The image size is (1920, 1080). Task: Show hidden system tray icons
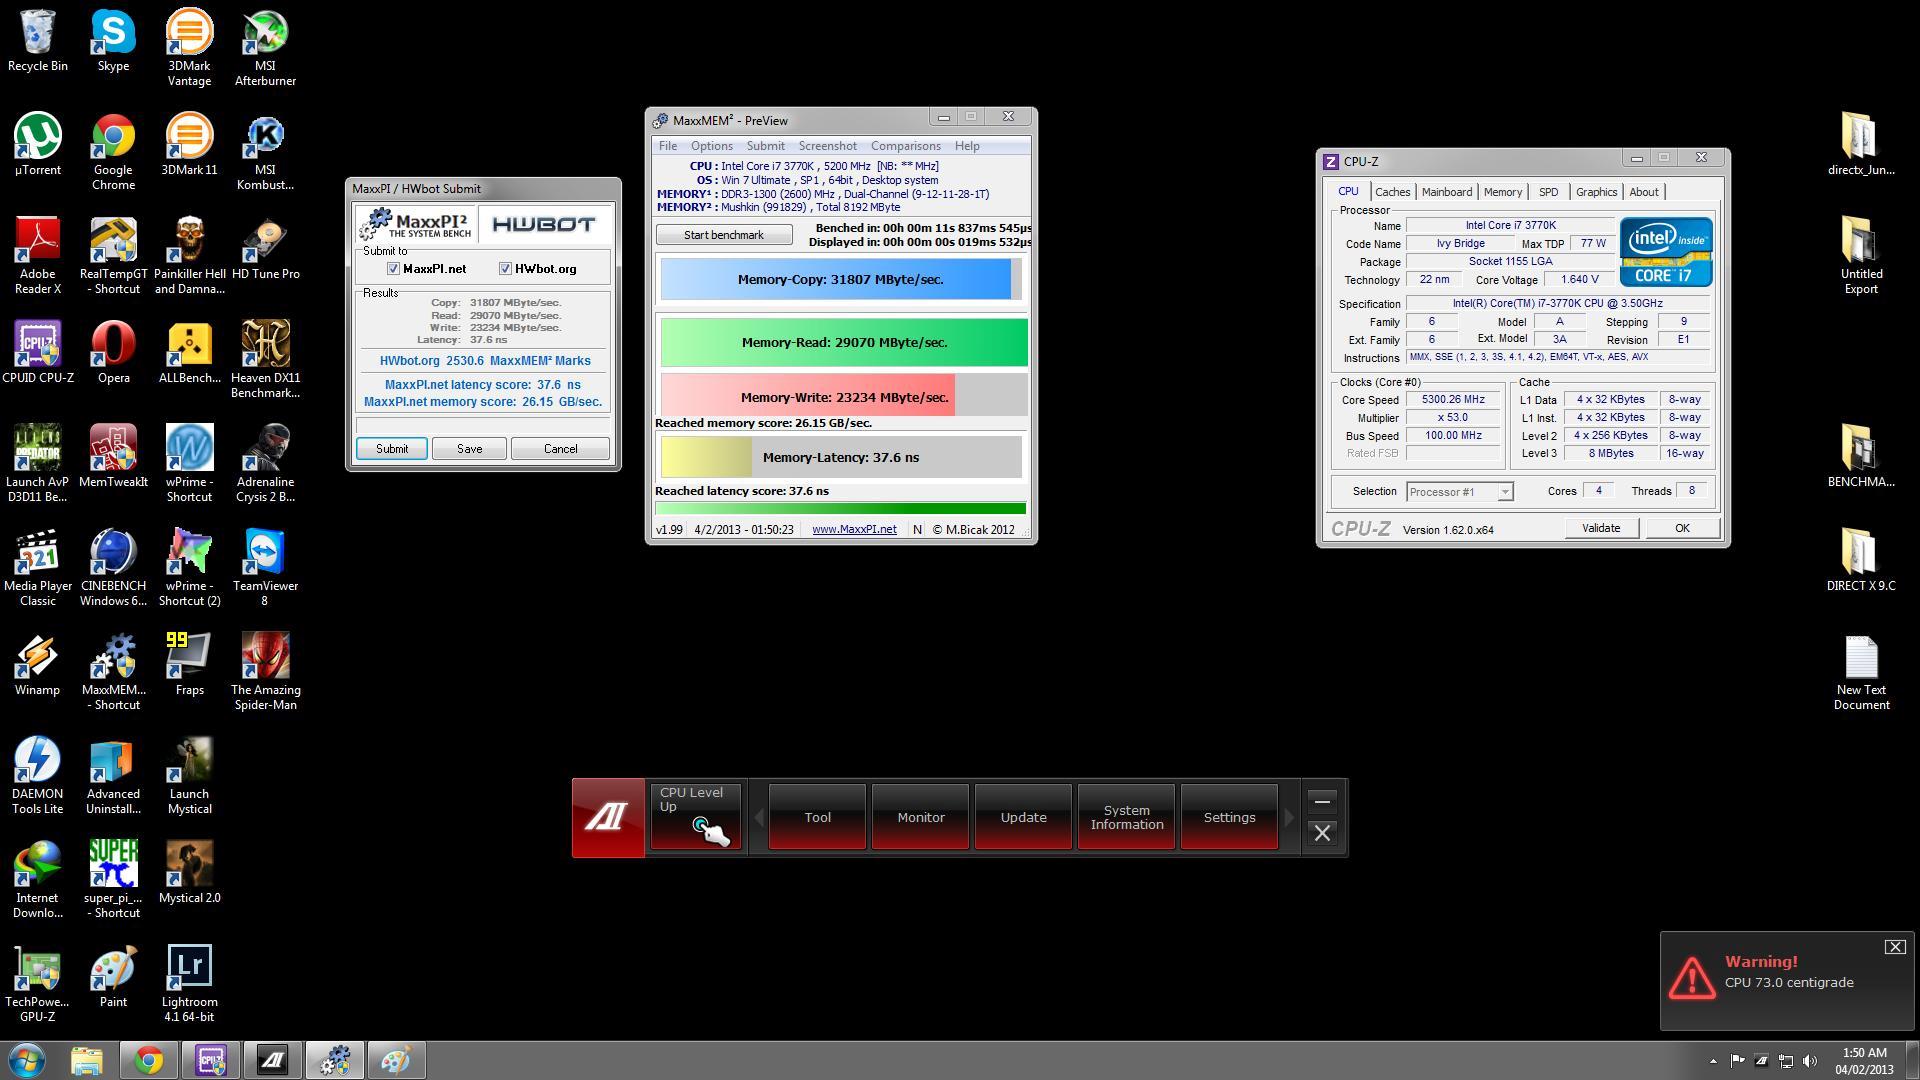(1713, 1061)
